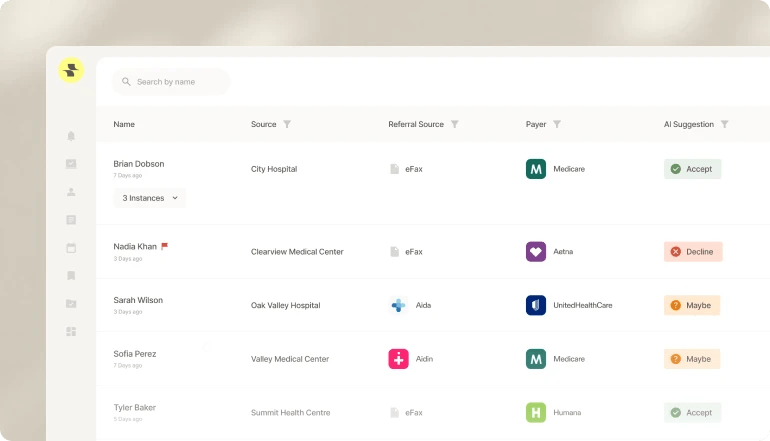Open the checked folder sidebar icon
The width and height of the screenshot is (770, 441).
click(71, 303)
